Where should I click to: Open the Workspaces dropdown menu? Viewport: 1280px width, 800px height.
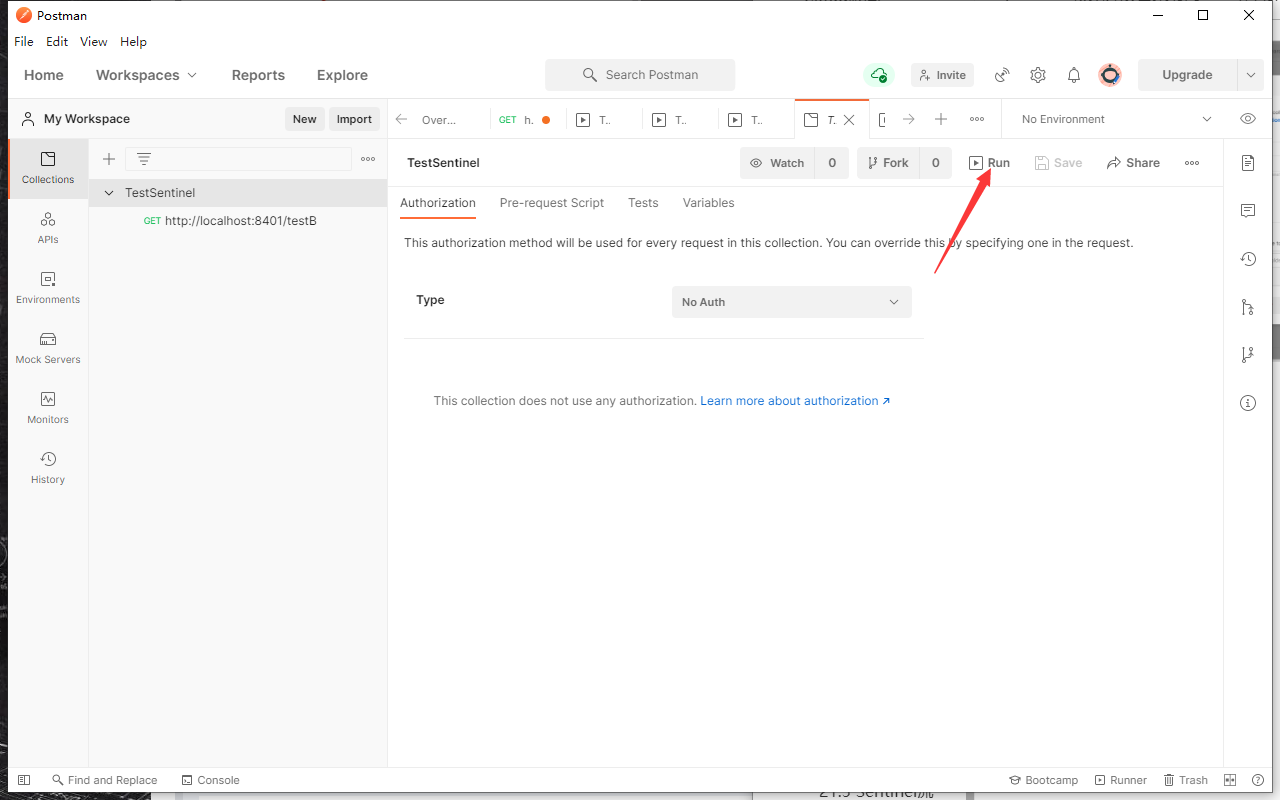[146, 75]
